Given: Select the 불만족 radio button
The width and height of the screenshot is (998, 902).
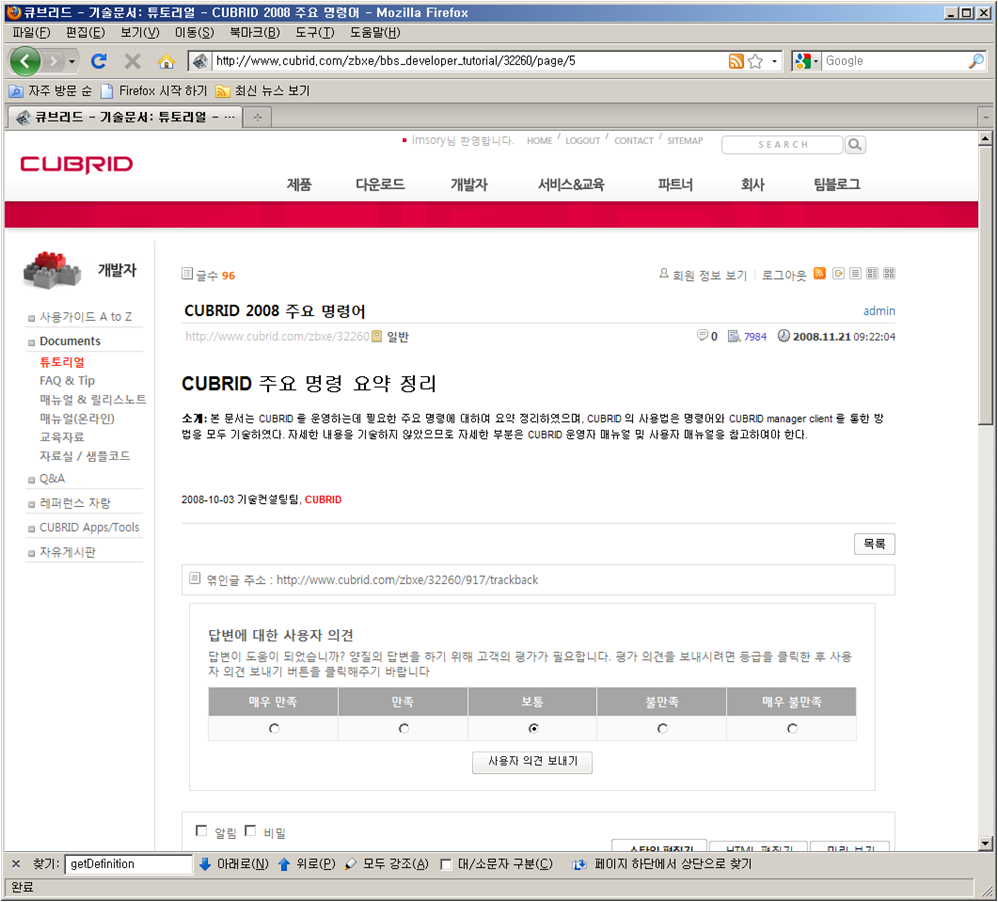Looking at the screenshot, I should 662,729.
